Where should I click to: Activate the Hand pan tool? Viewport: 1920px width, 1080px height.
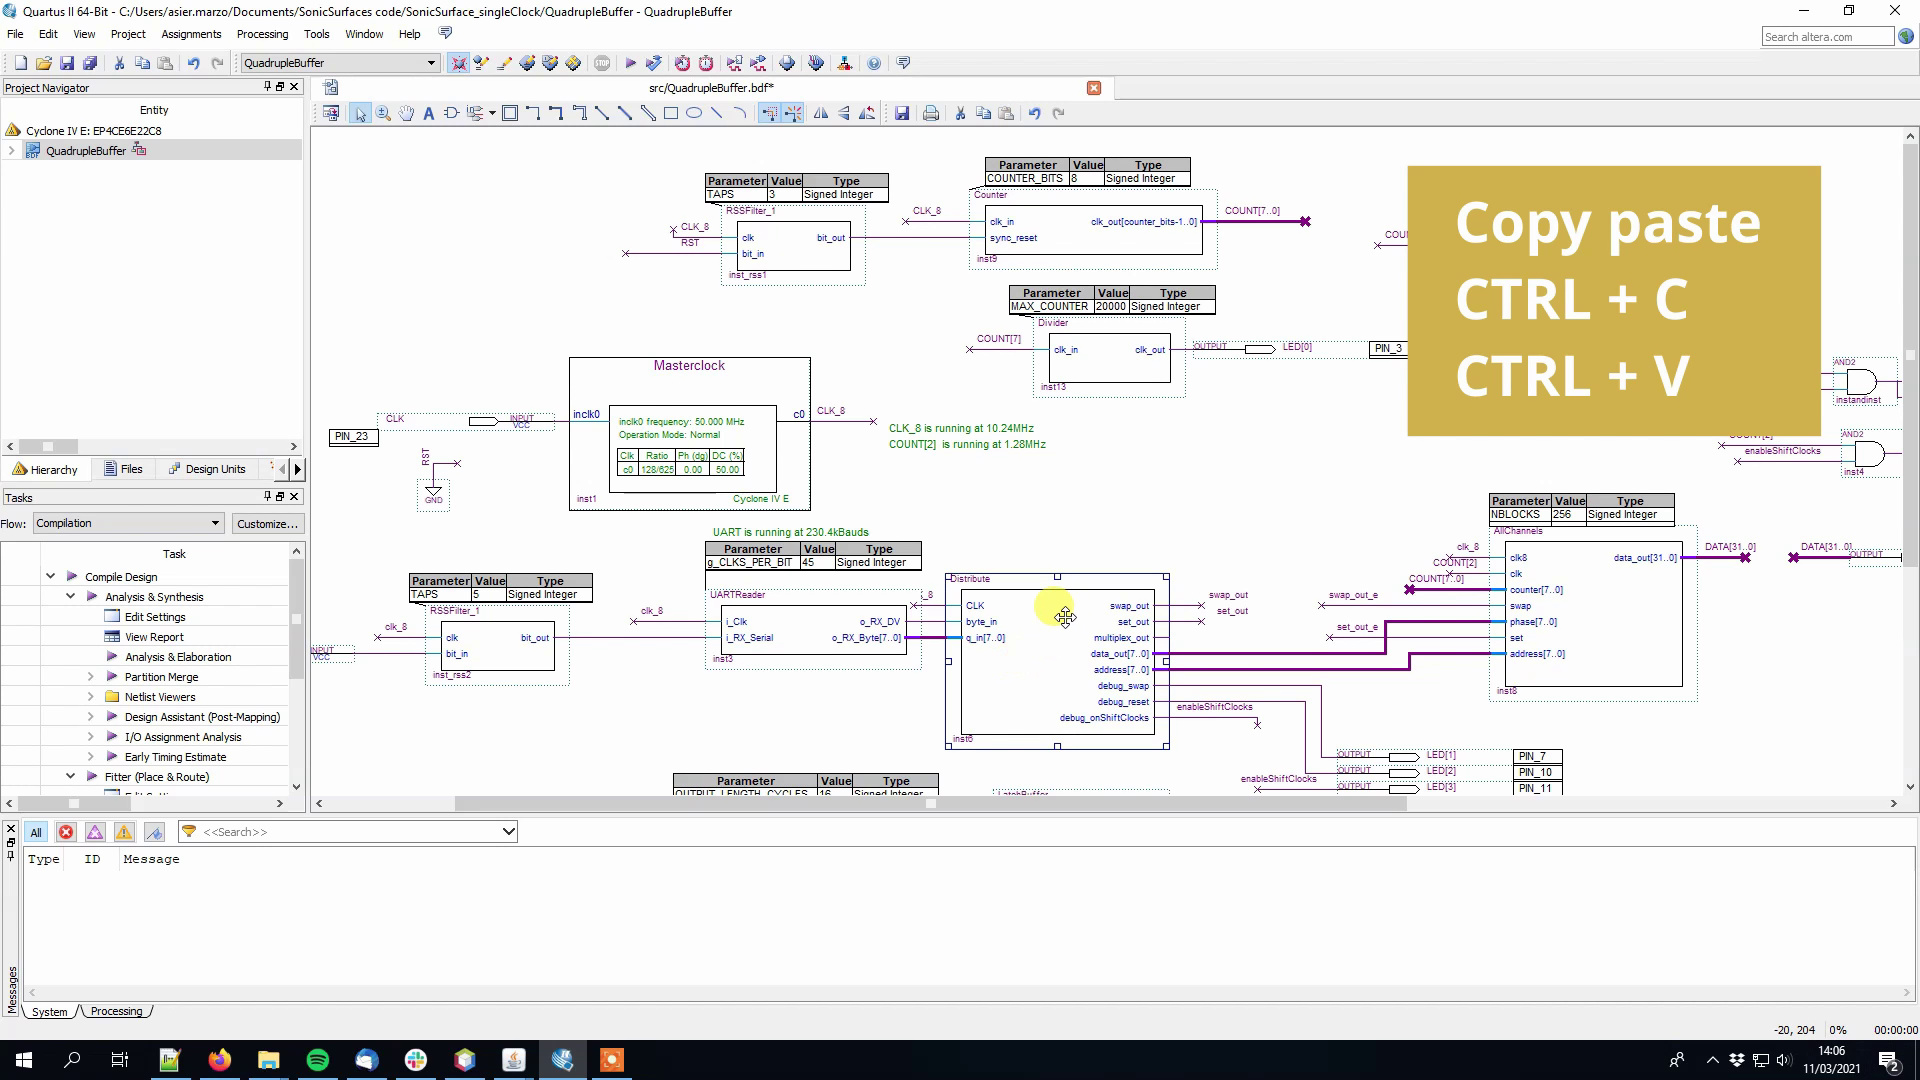pyautogui.click(x=406, y=114)
